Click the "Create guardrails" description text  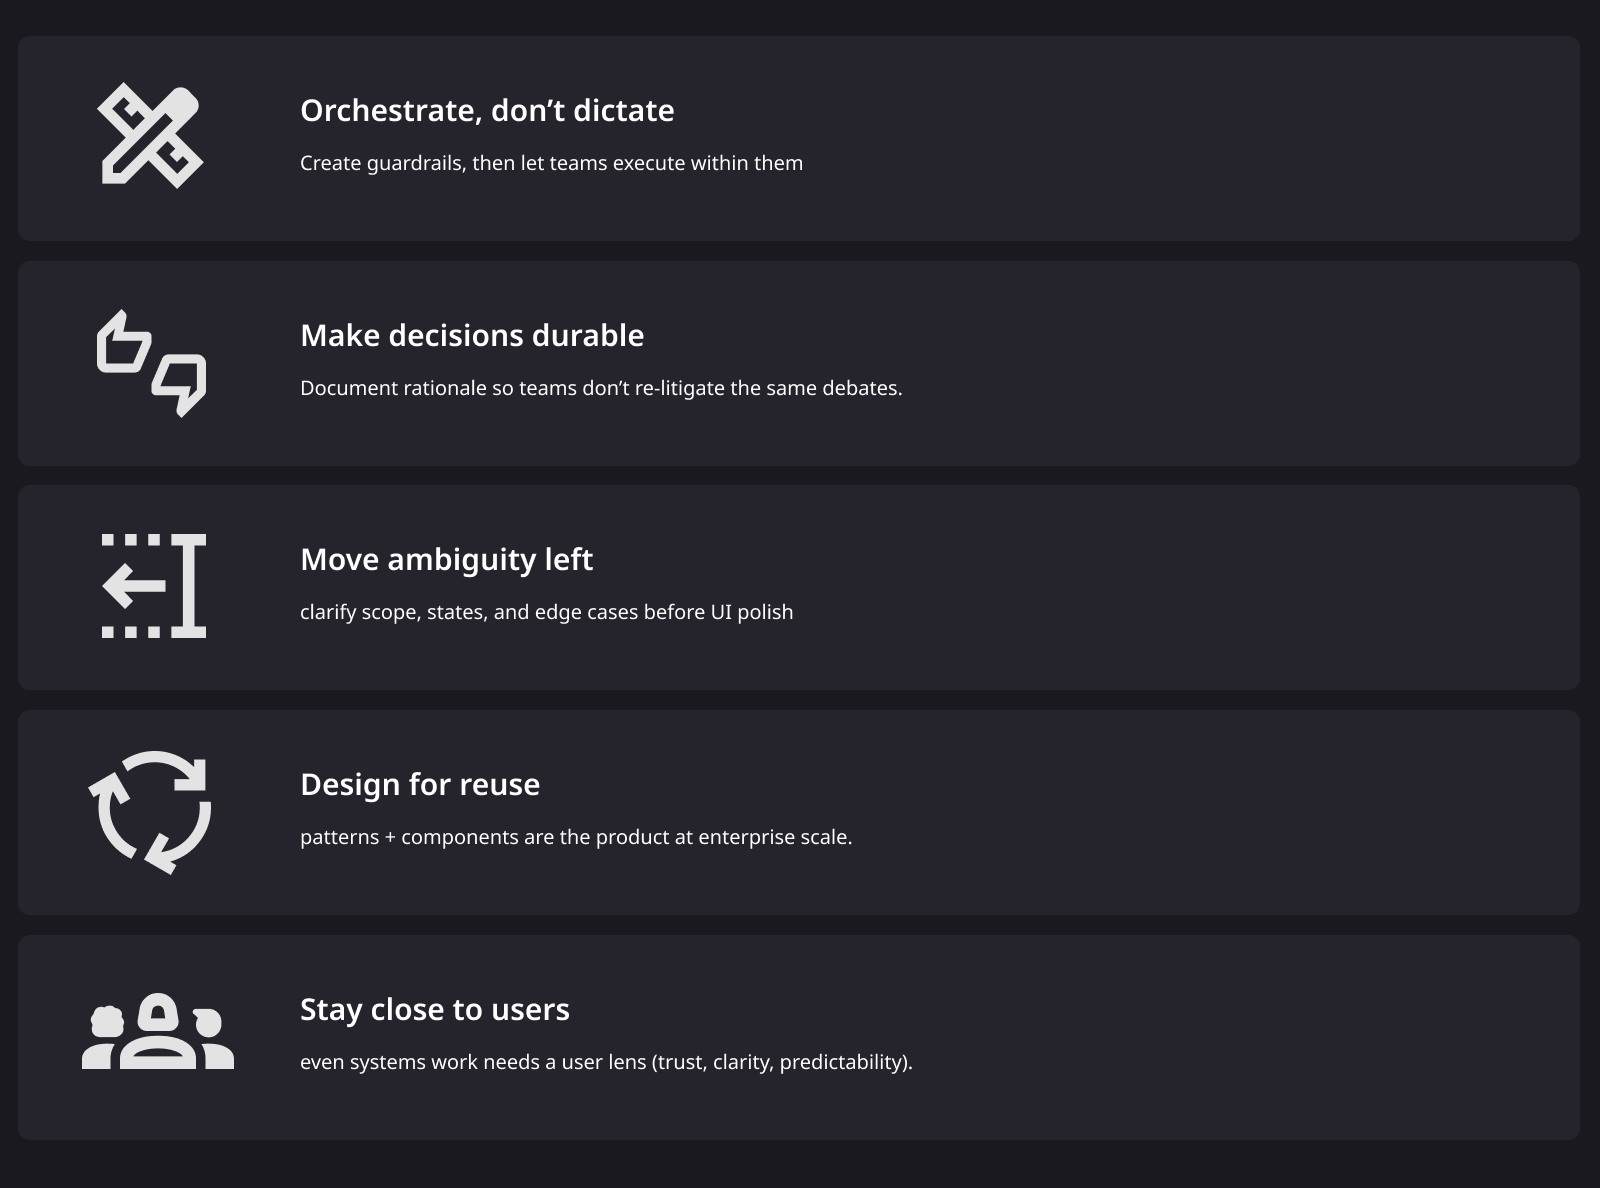[551, 163]
